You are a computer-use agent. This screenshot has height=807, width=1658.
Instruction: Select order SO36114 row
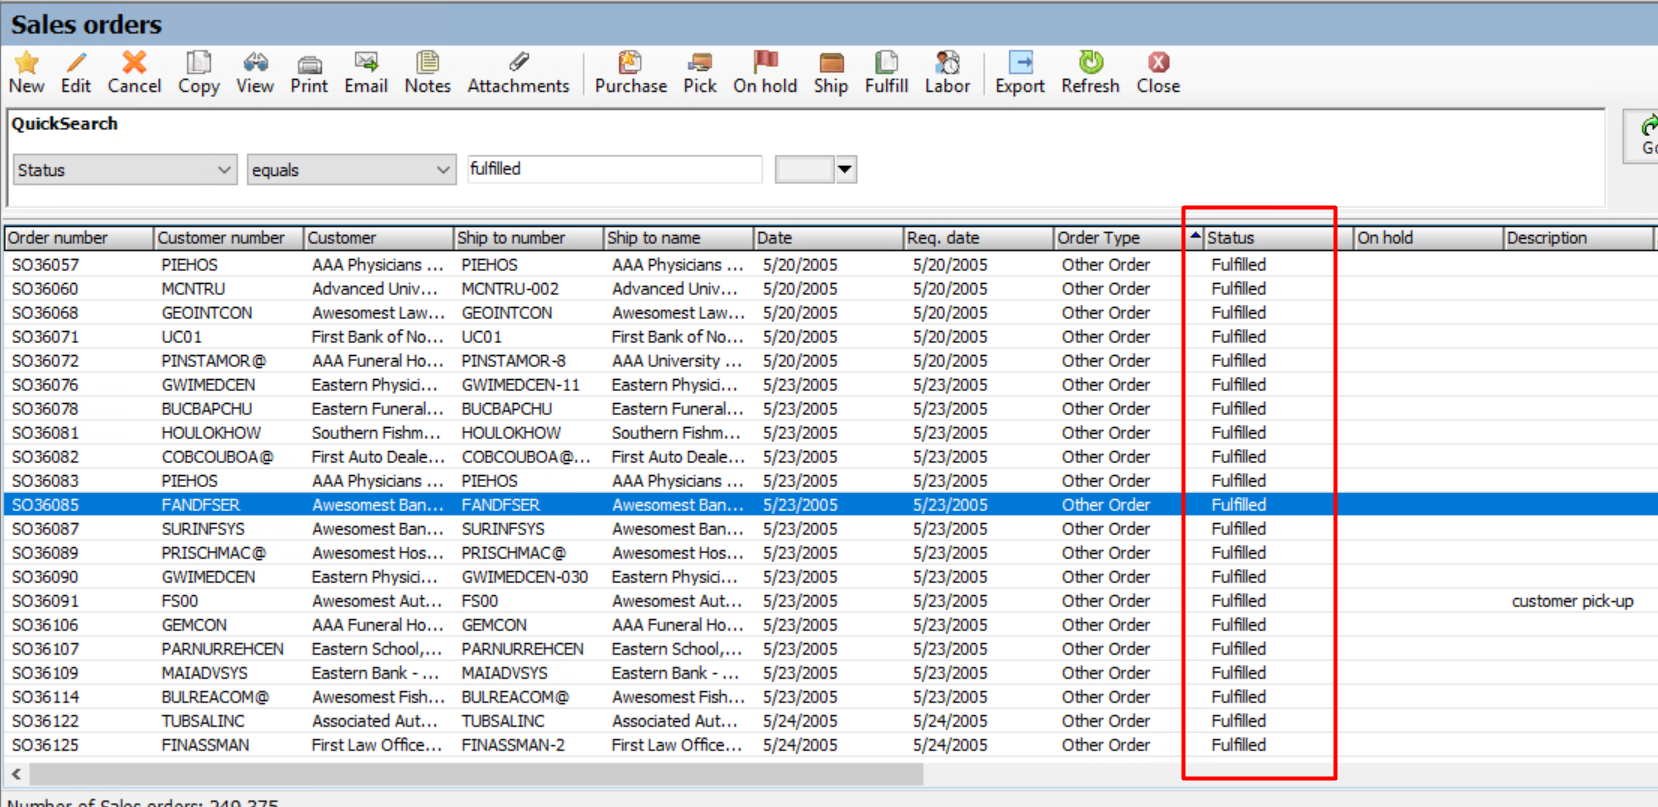(829, 697)
